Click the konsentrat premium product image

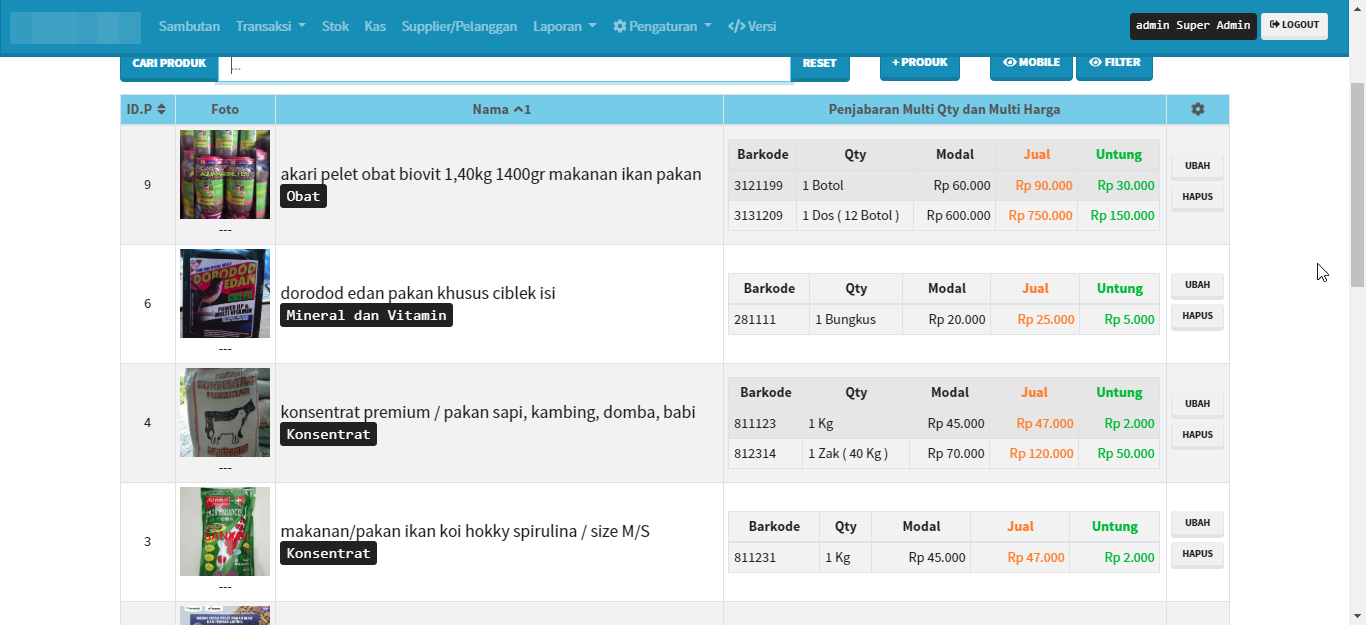pos(225,412)
